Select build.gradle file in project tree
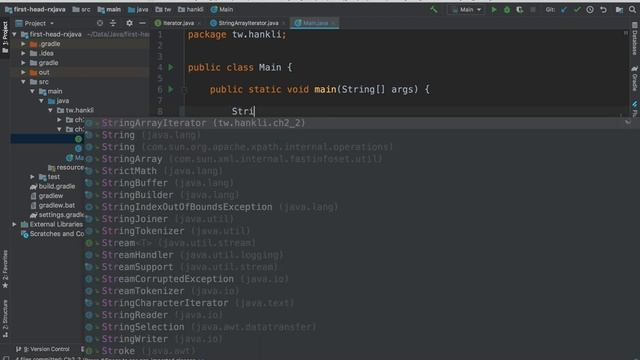Image resolution: width=640 pixels, height=360 pixels. point(52,186)
